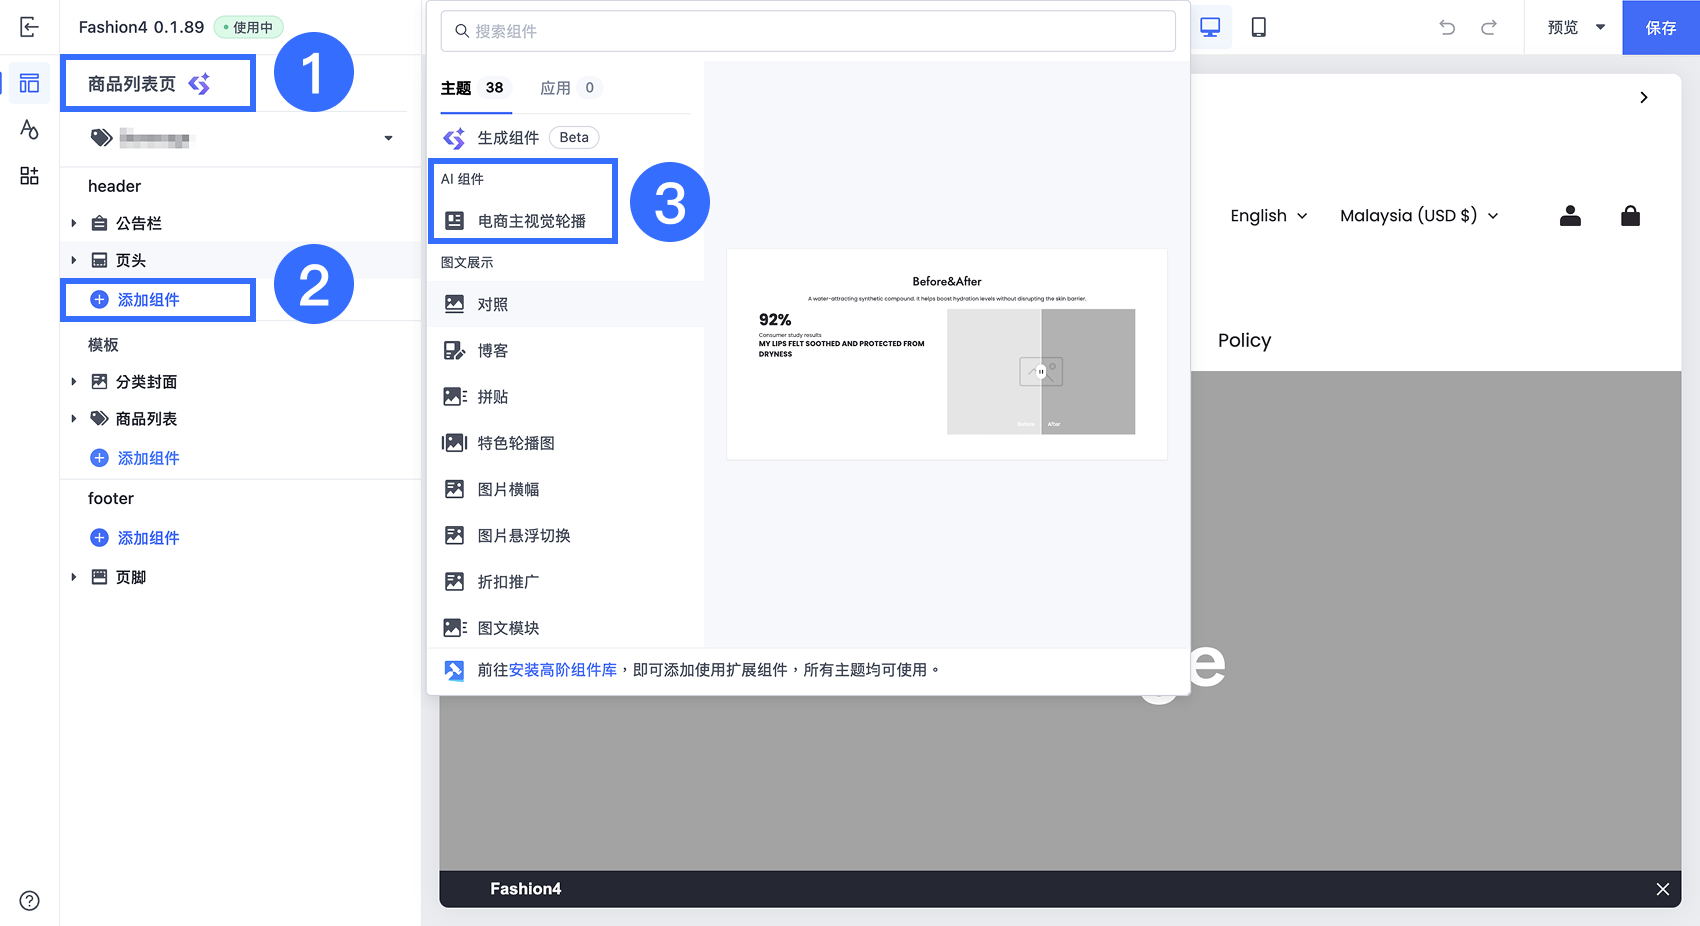Open the template selector dropdown arrow

(388, 138)
